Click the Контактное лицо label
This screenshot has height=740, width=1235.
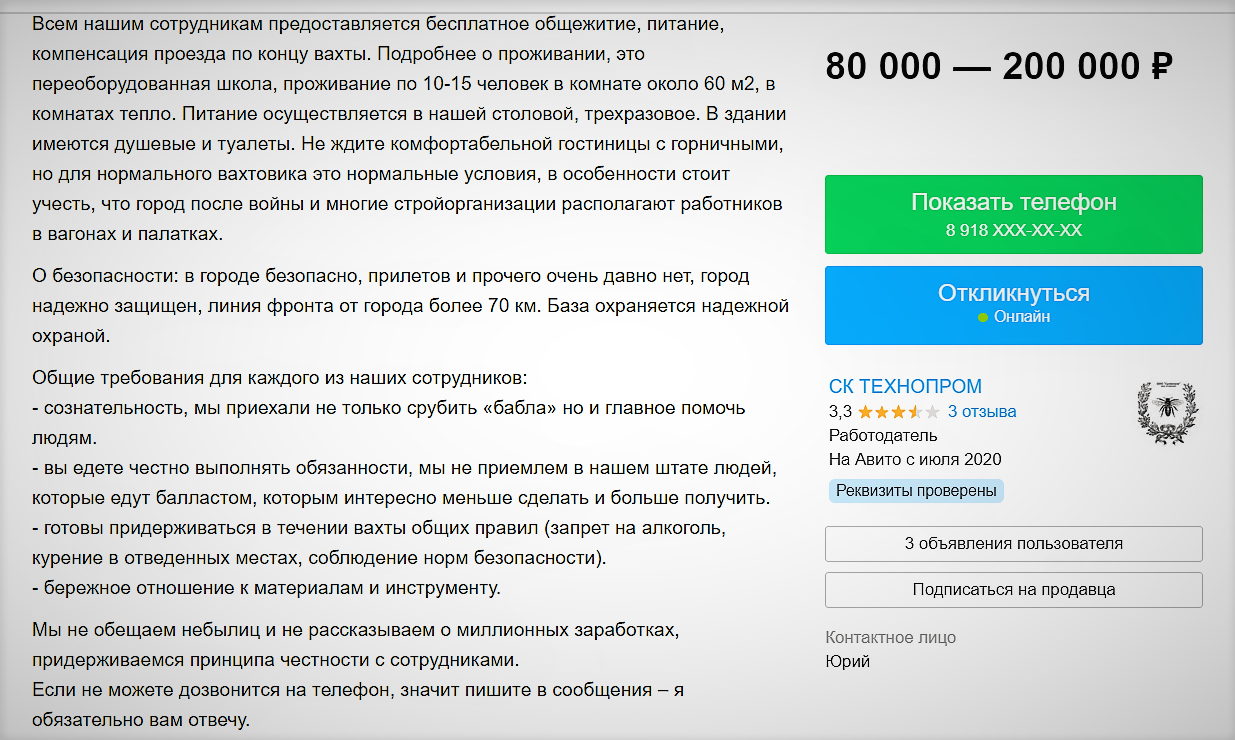[x=891, y=638]
